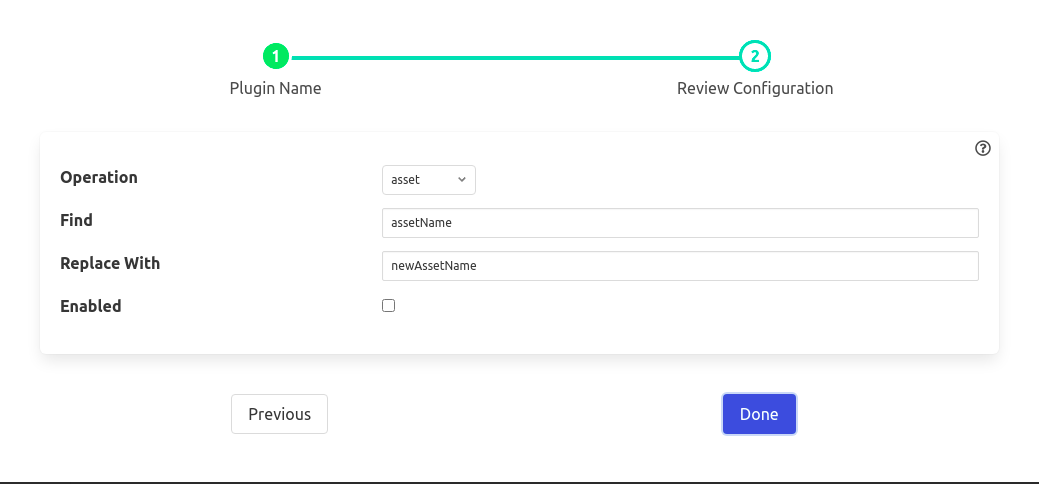The width and height of the screenshot is (1039, 484).
Task: Go to the Plugin Name step label
Action: [x=276, y=88]
